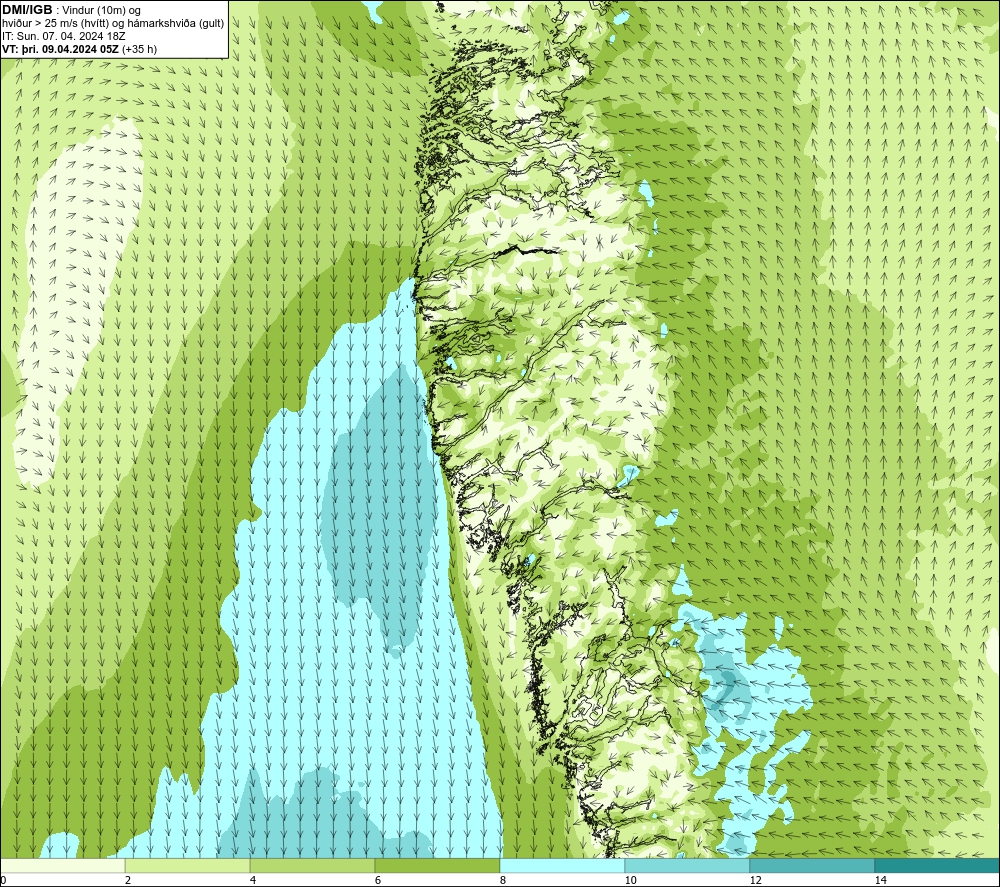Click the legend scale label '8'
Screen dimensions: 1000x887
click(503, 881)
